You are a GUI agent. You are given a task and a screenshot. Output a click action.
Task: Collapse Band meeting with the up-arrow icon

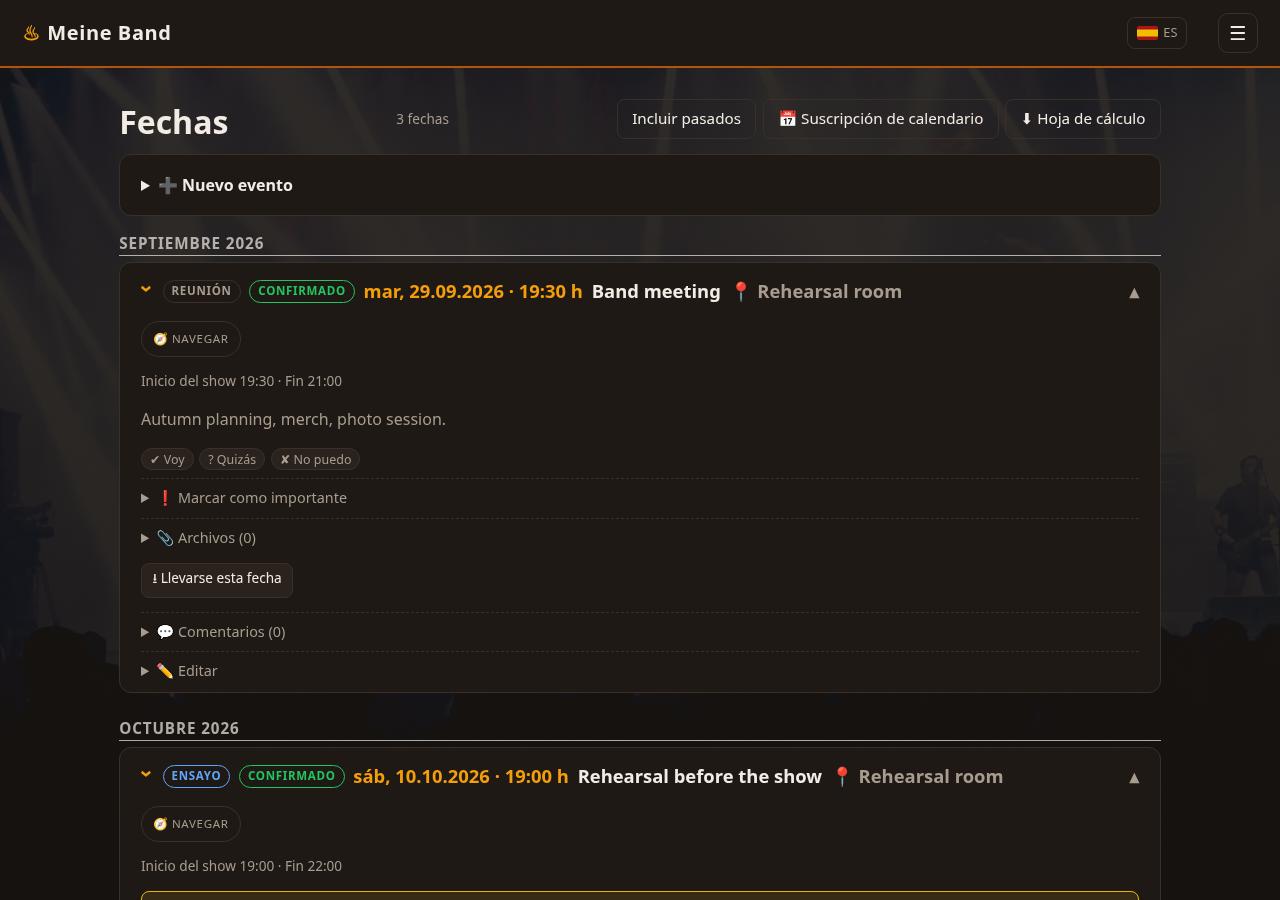(1134, 292)
